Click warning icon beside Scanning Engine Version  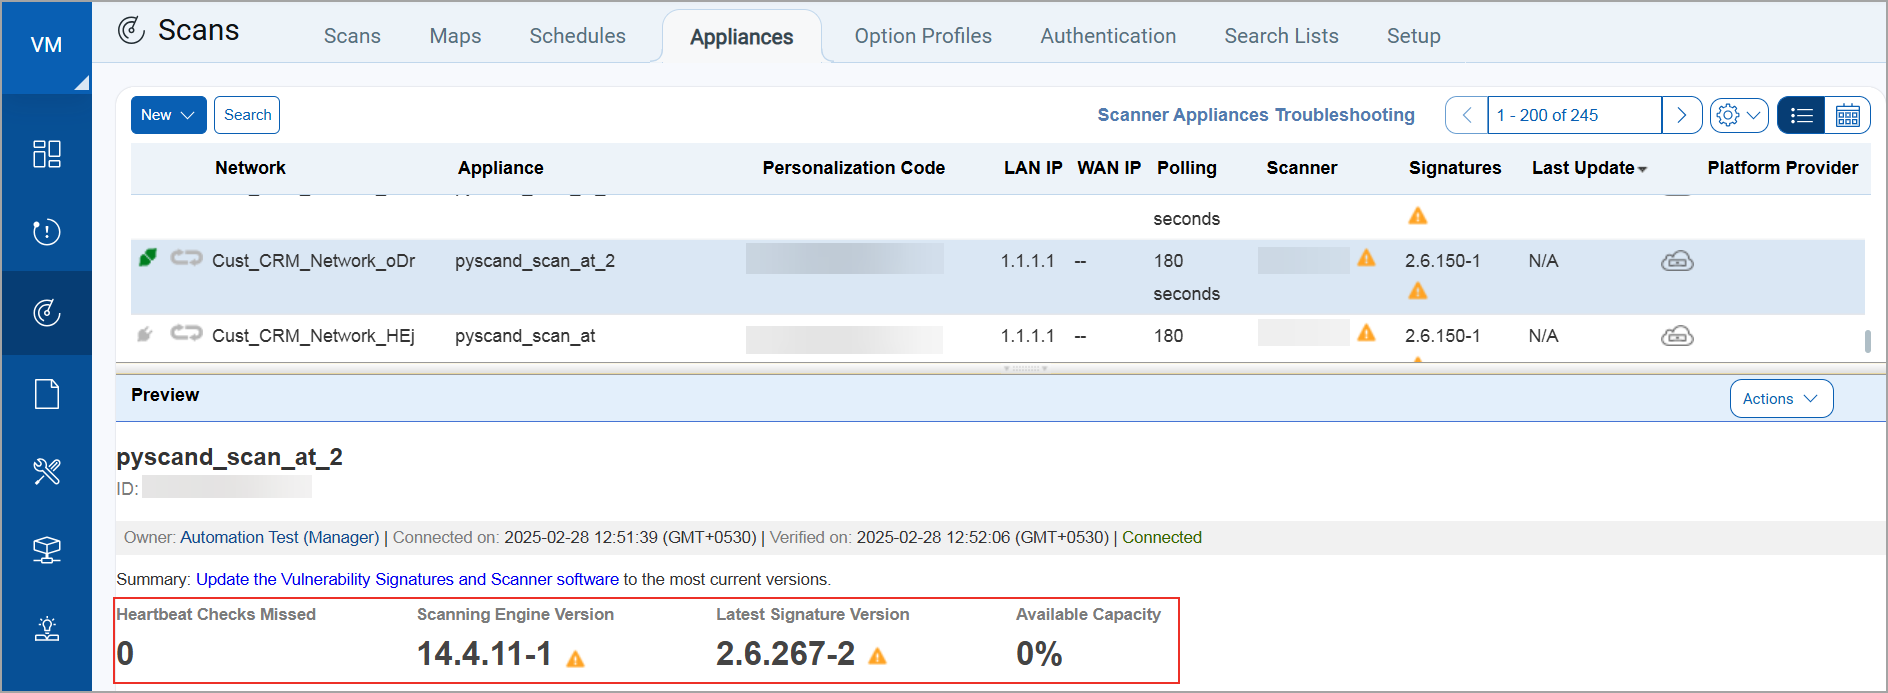point(575,658)
